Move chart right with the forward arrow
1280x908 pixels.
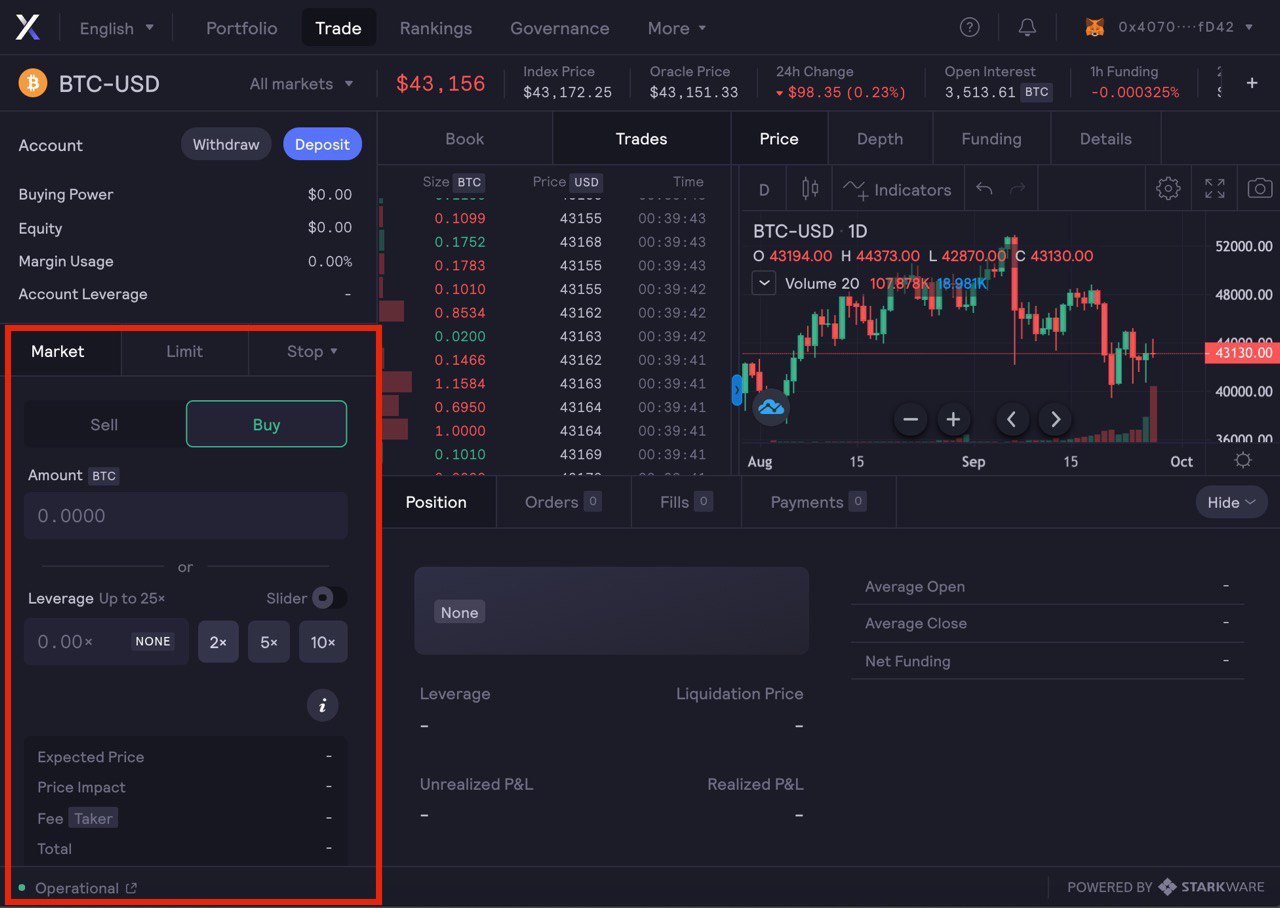[1055, 420]
